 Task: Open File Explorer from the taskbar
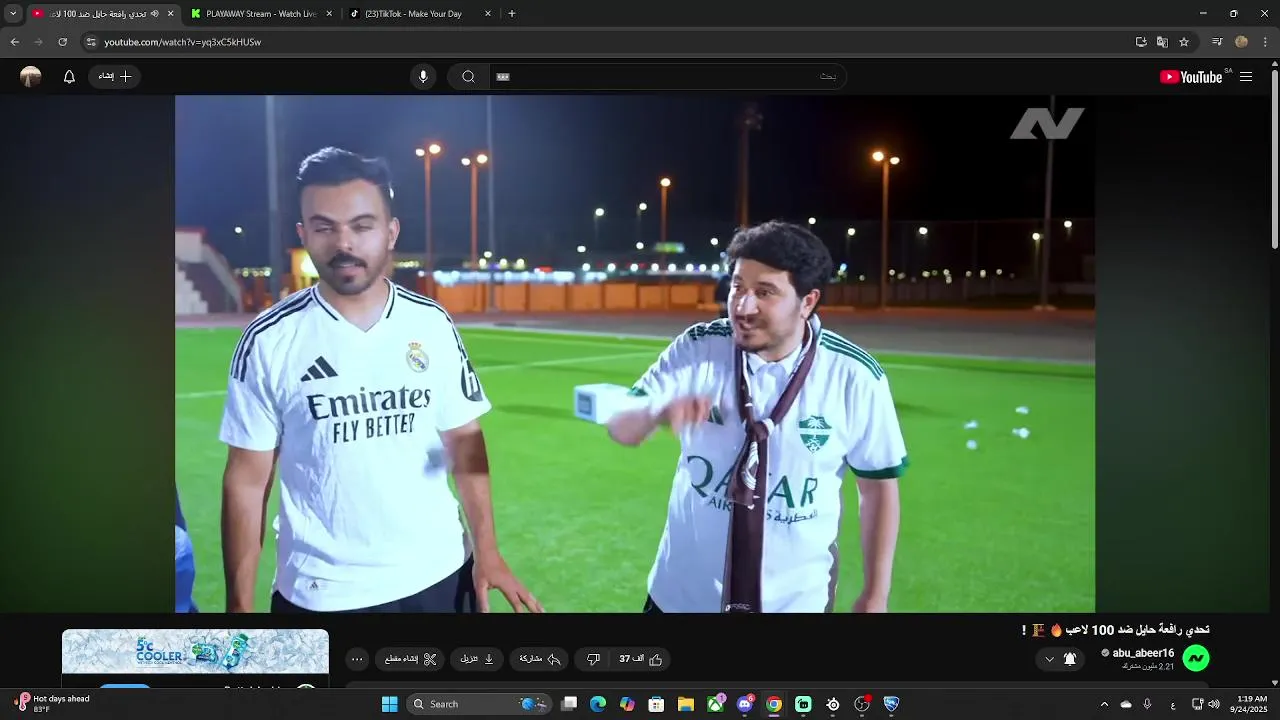click(x=686, y=704)
